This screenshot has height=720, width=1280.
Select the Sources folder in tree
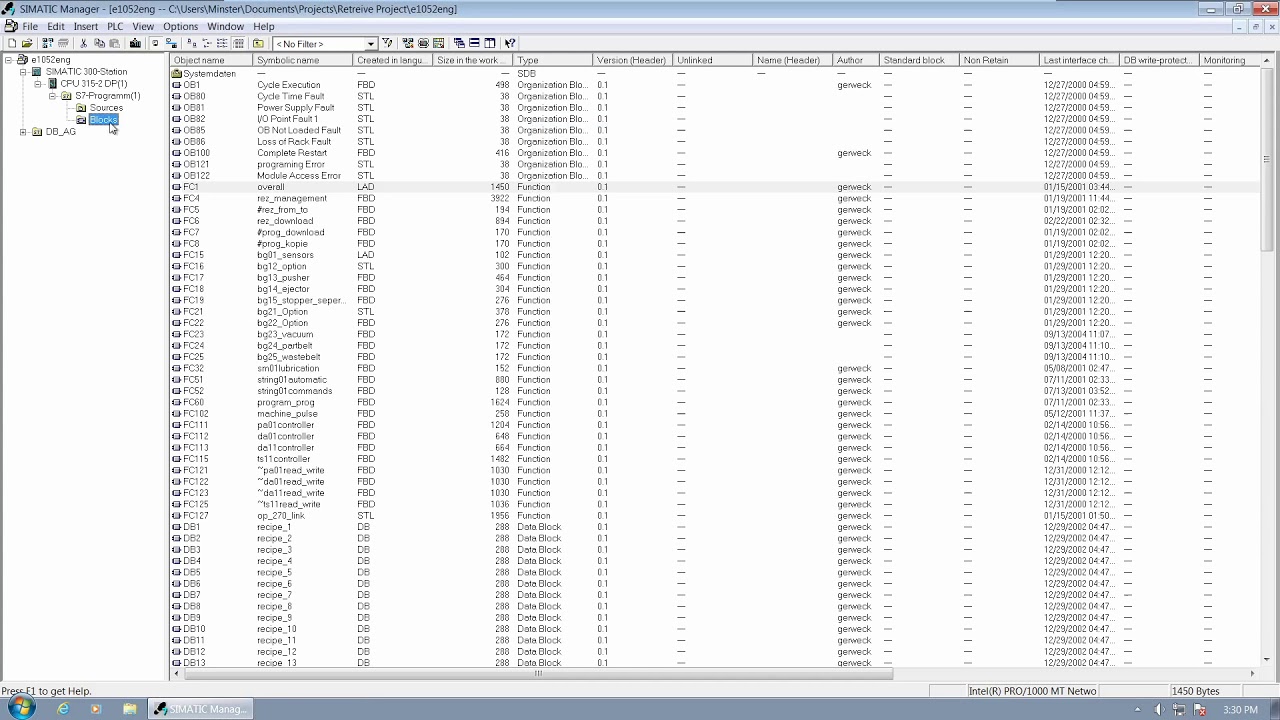pyautogui.click(x=106, y=108)
